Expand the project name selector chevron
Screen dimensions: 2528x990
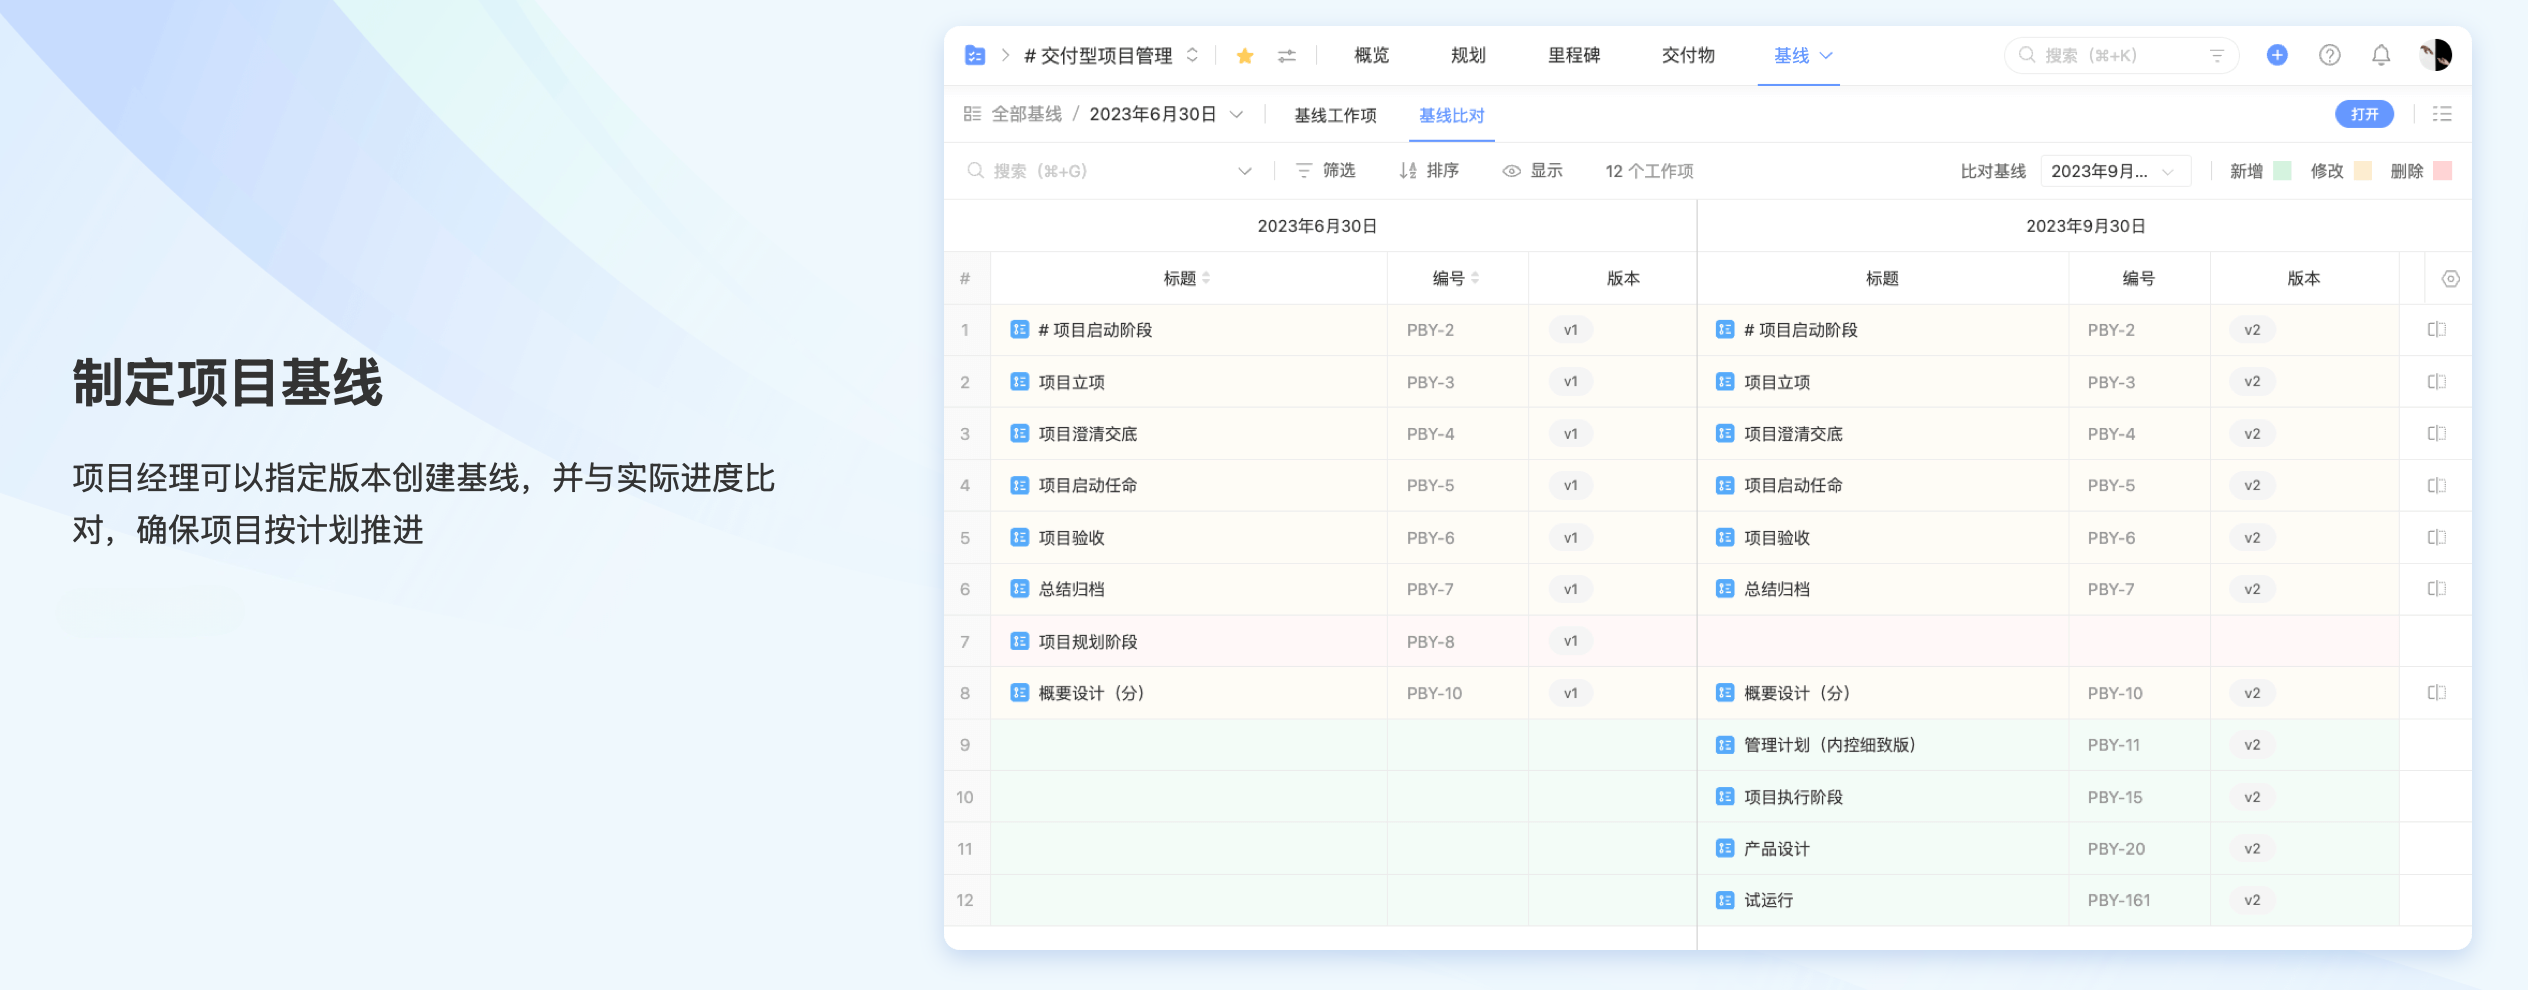[x=1192, y=55]
